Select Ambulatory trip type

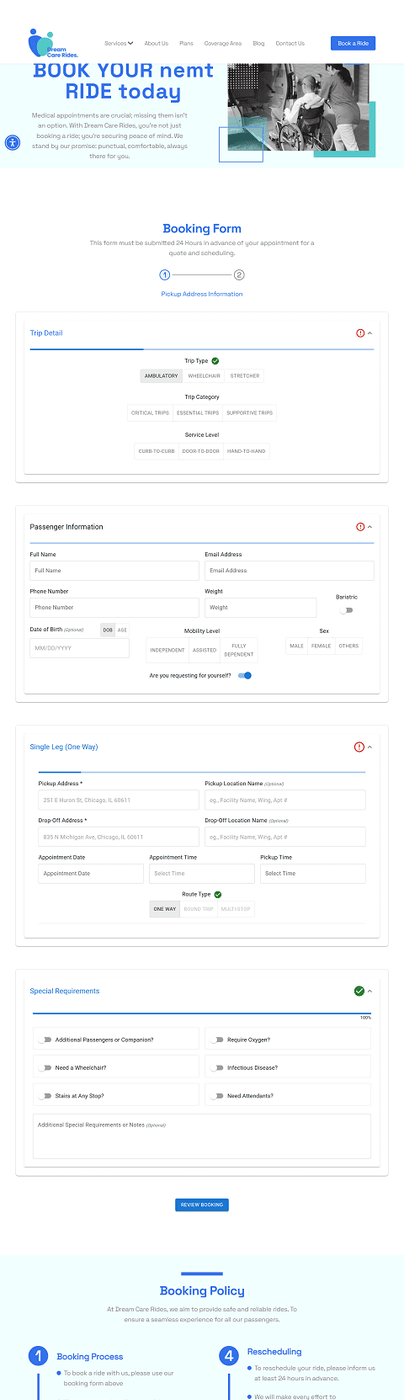point(161,376)
